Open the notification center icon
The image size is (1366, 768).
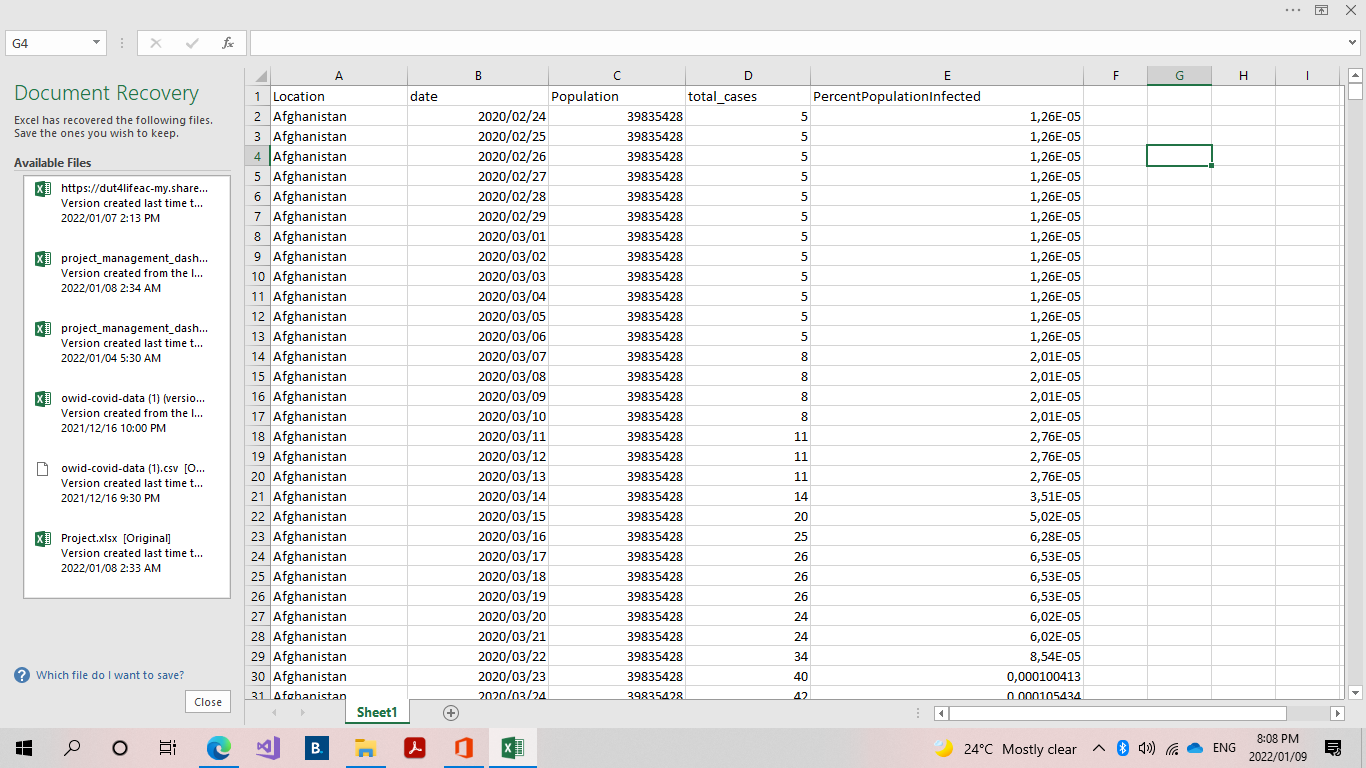point(1332,748)
